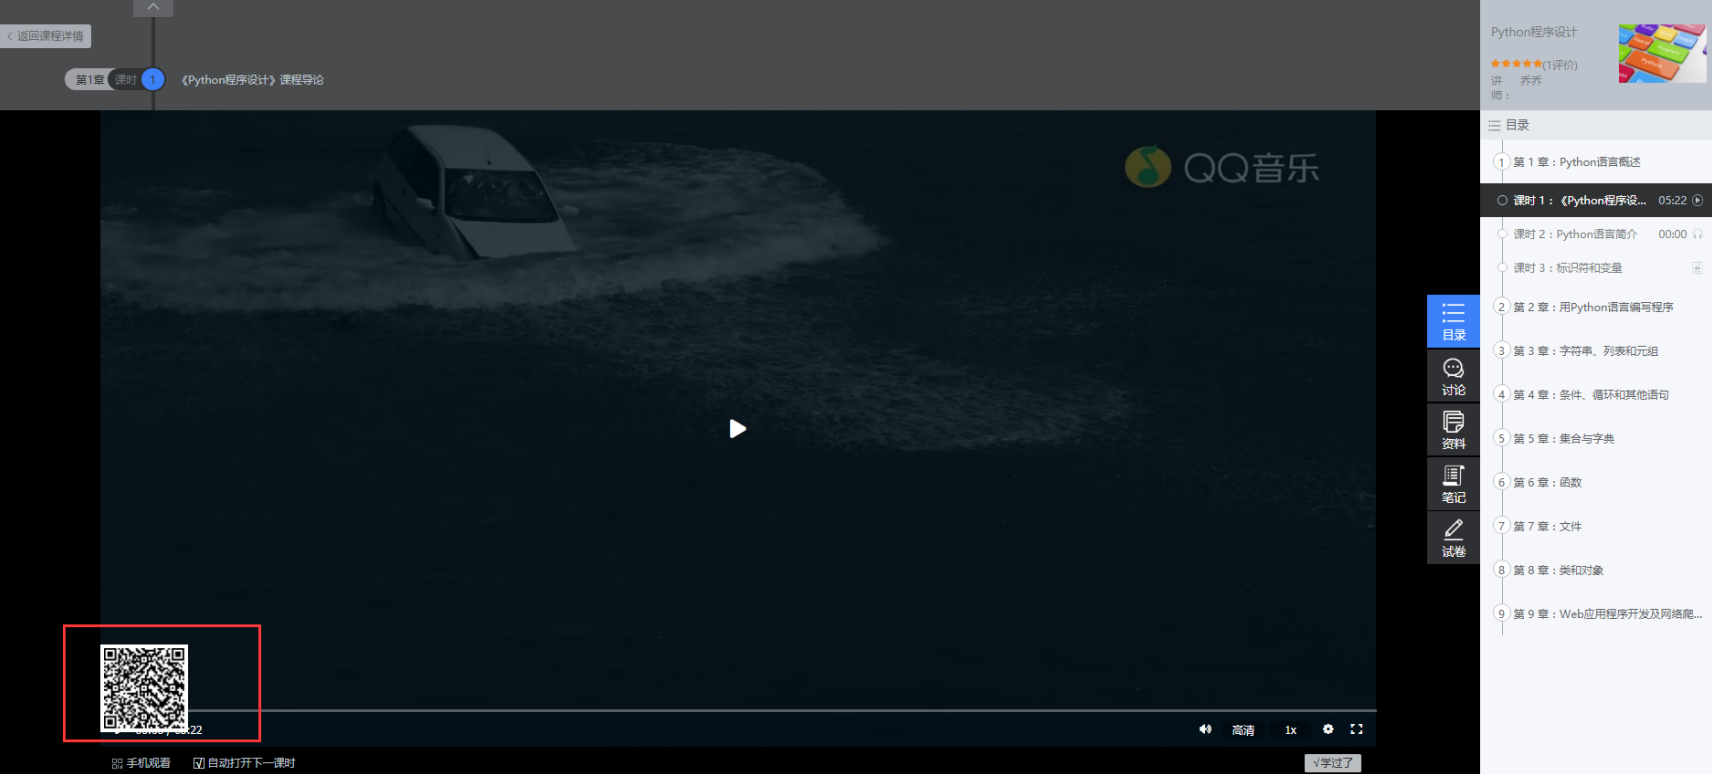
Task: Open the 试卷 exam panel
Action: click(1453, 538)
